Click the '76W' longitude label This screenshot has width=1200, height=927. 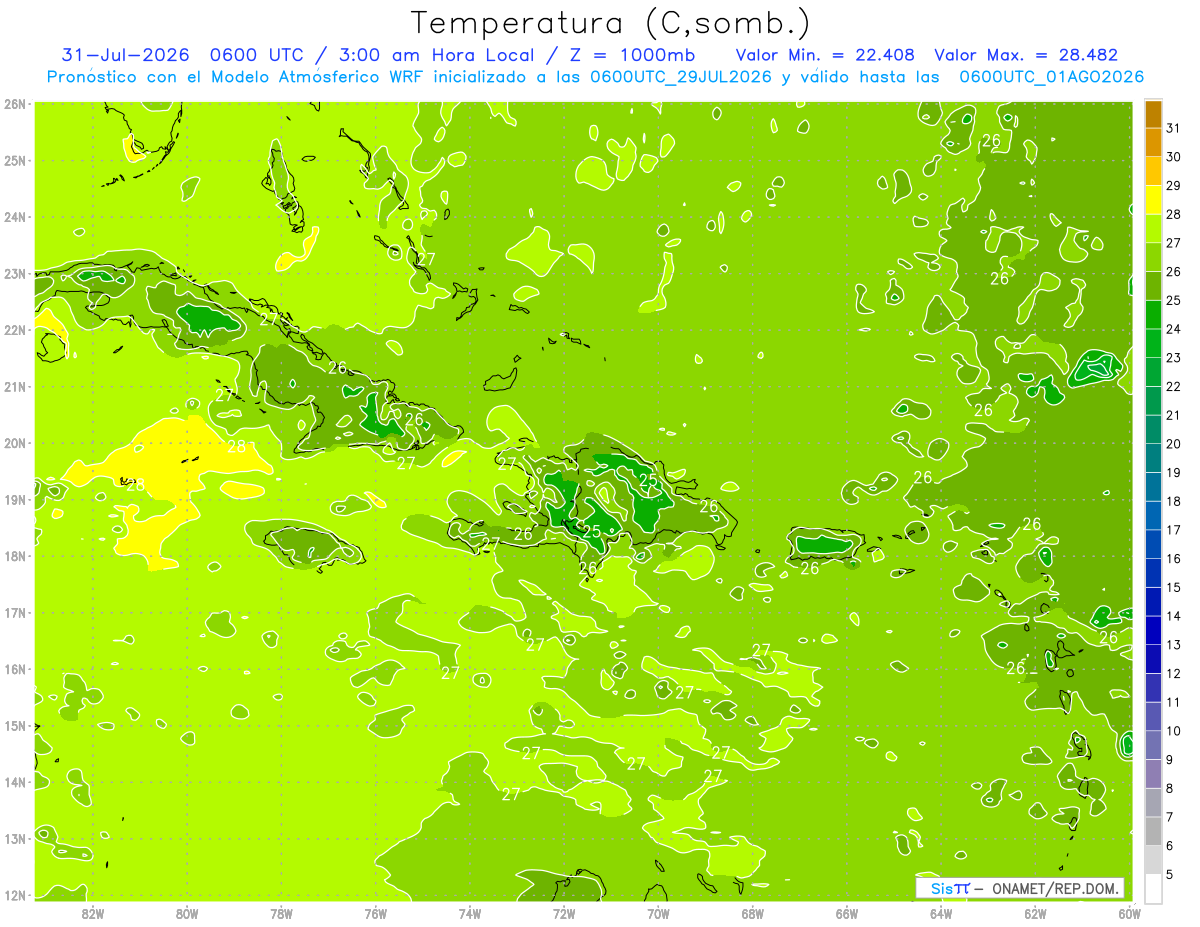(x=376, y=914)
